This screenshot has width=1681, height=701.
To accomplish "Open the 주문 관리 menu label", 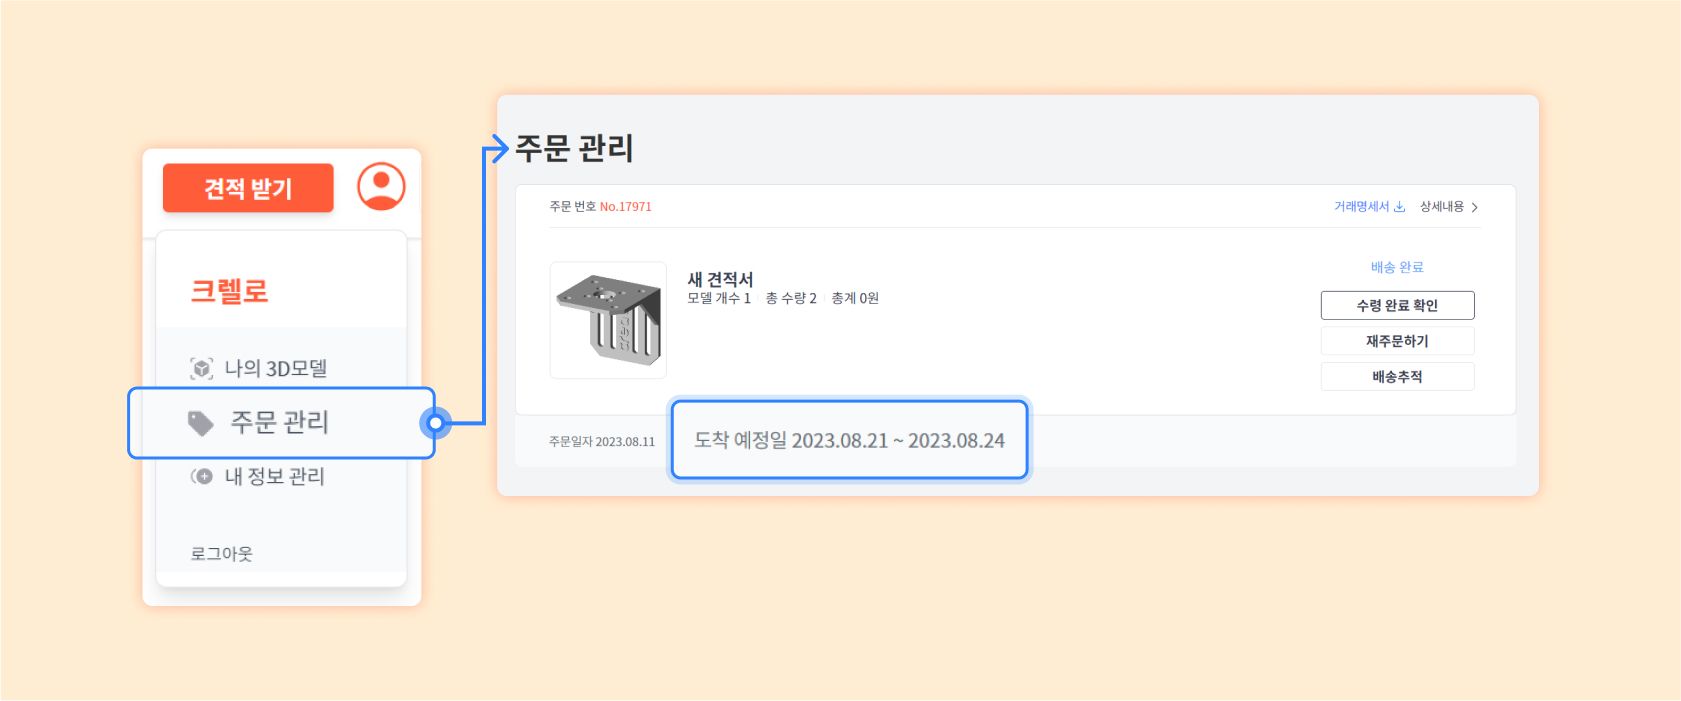I will pos(280,422).
